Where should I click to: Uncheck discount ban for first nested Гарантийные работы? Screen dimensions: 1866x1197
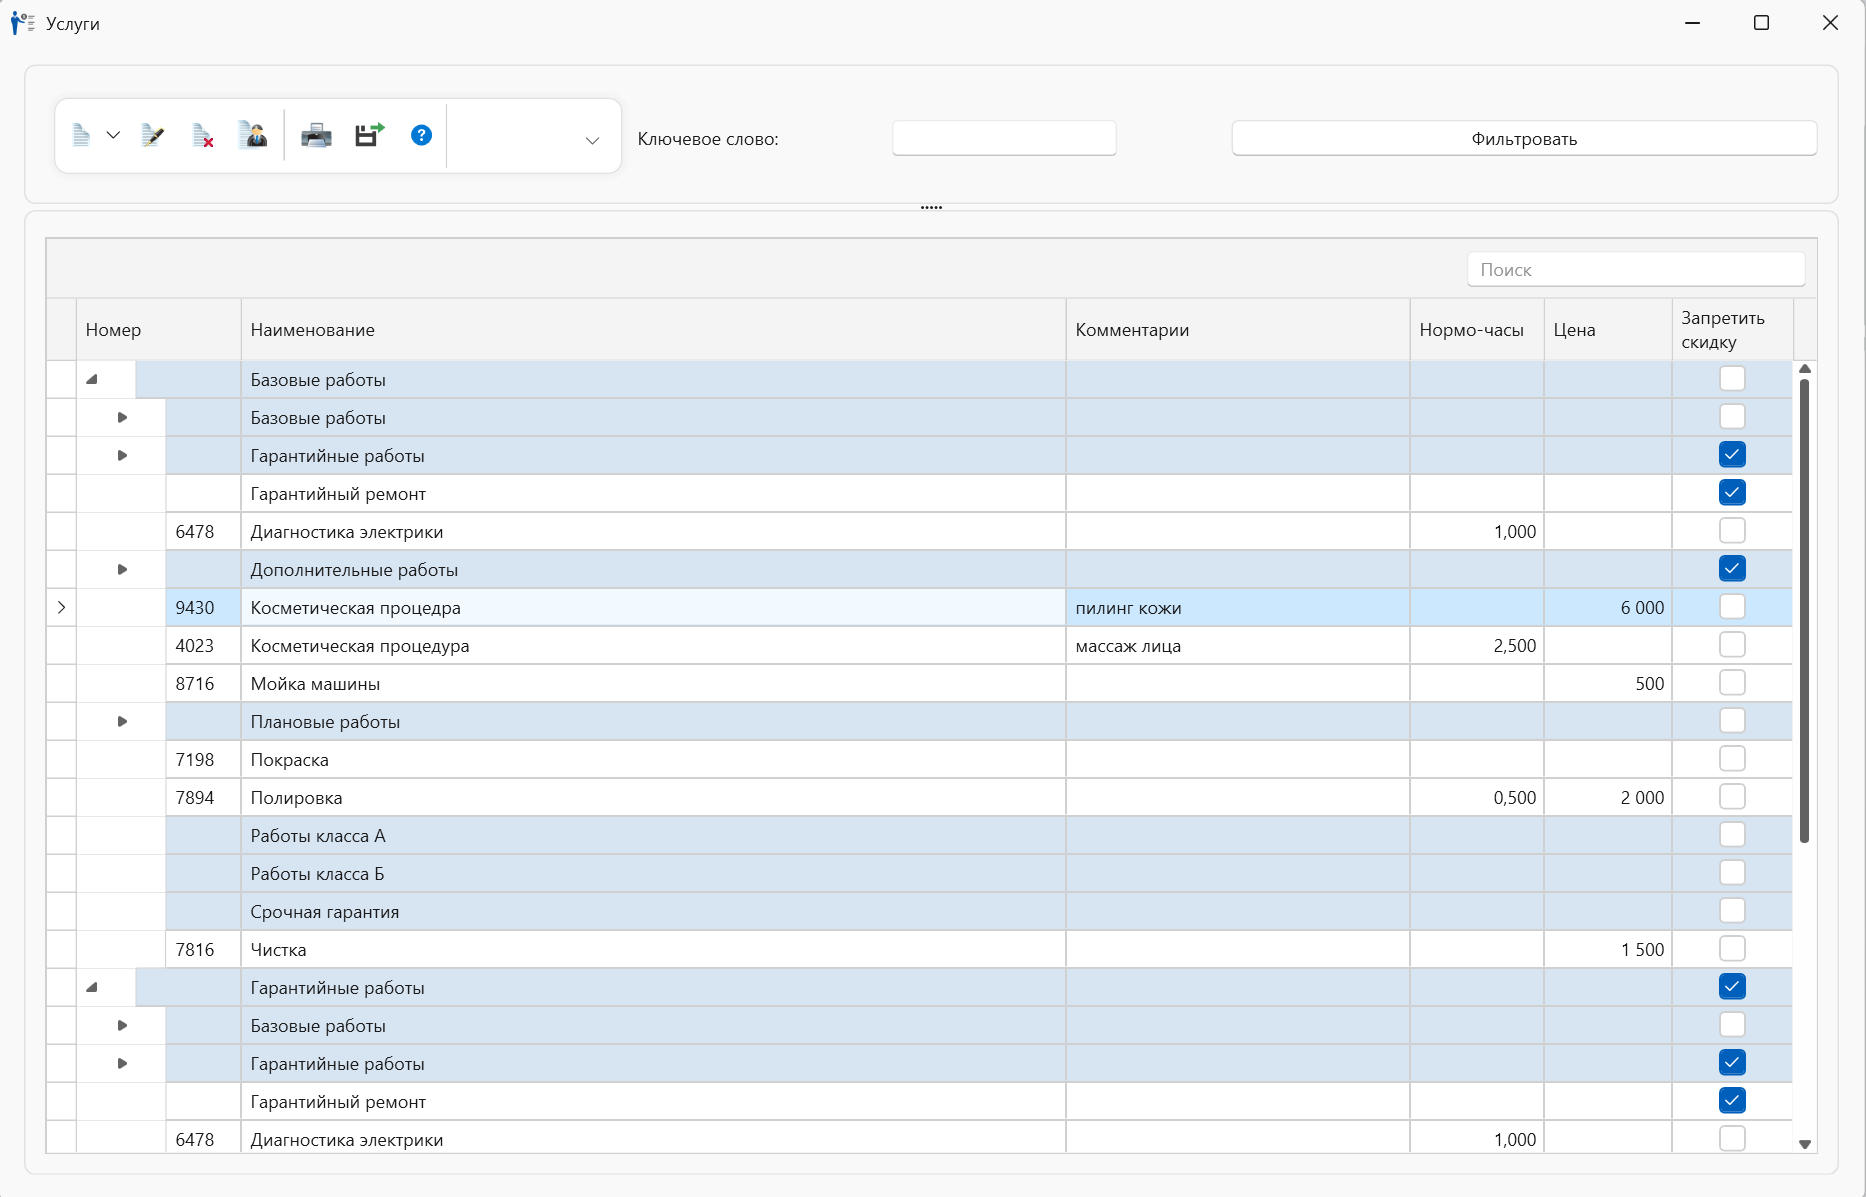point(1732,454)
